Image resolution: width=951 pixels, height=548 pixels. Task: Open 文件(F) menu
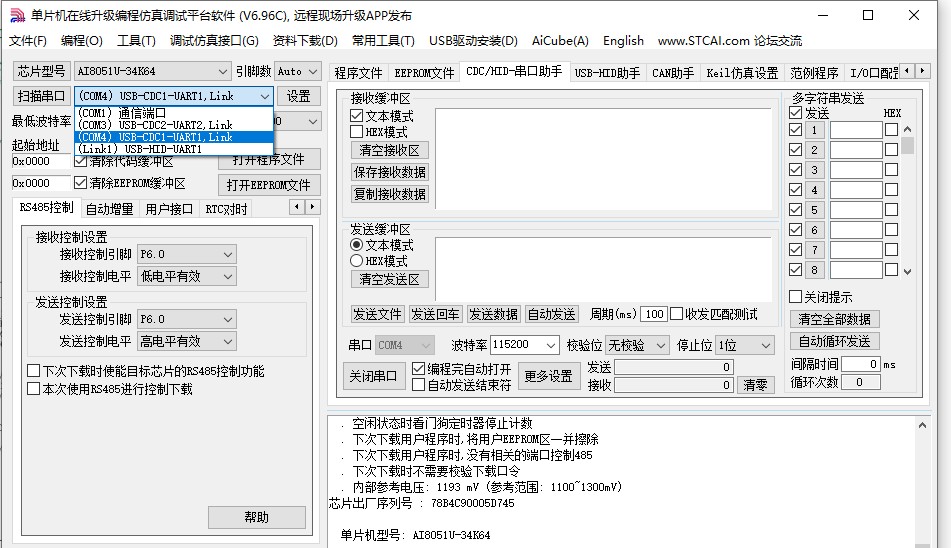(x=28, y=41)
